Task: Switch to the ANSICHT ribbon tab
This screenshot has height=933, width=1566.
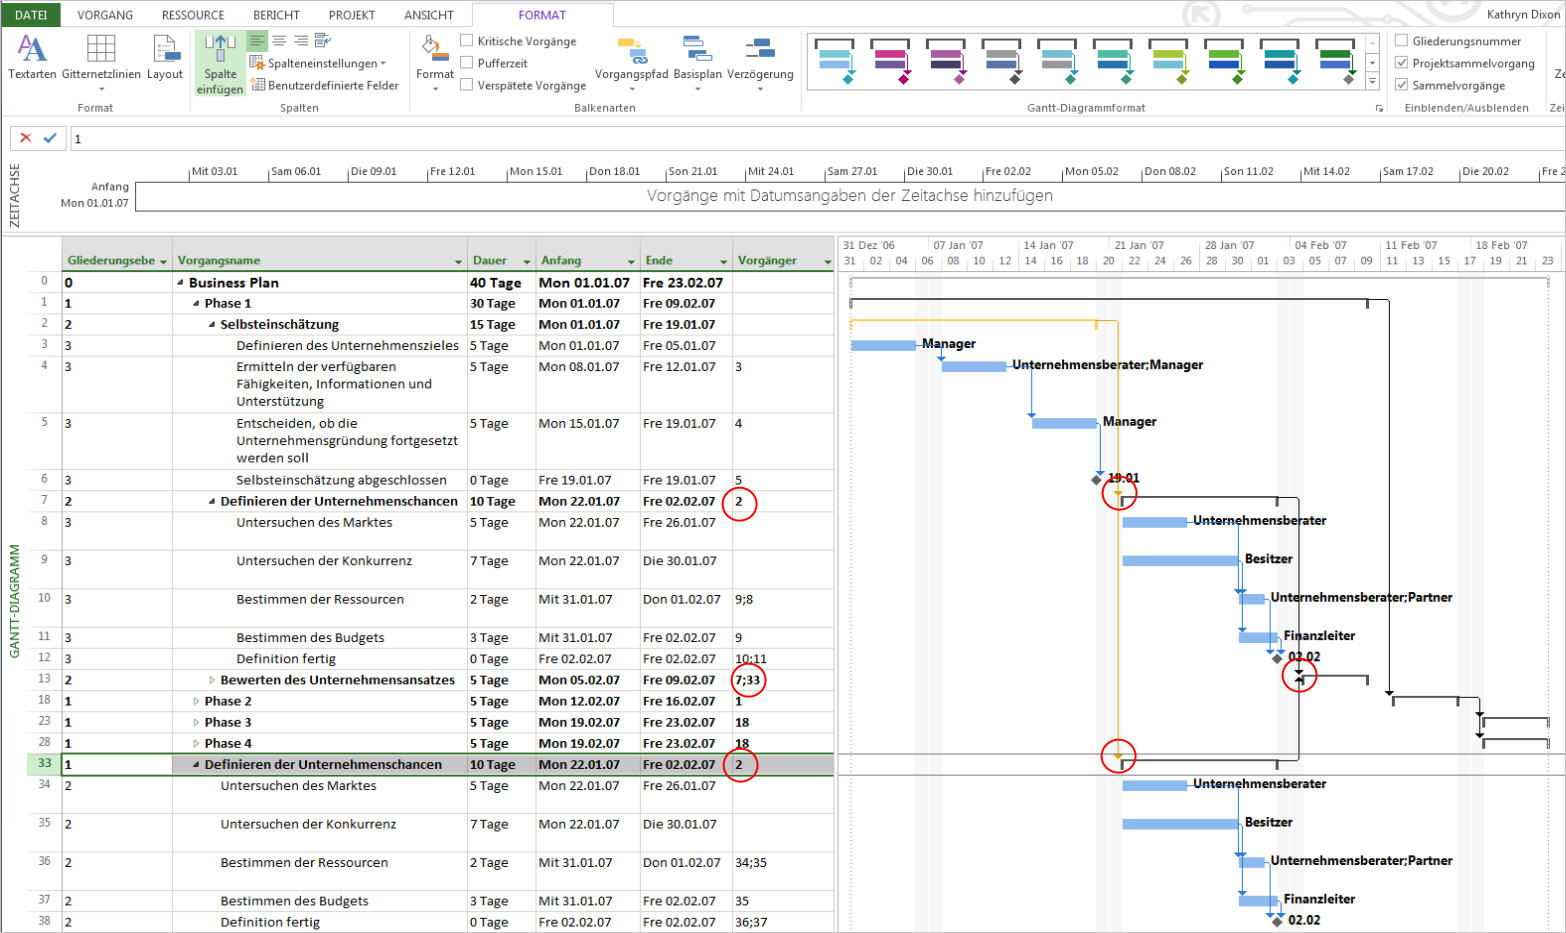Action: [x=428, y=15]
